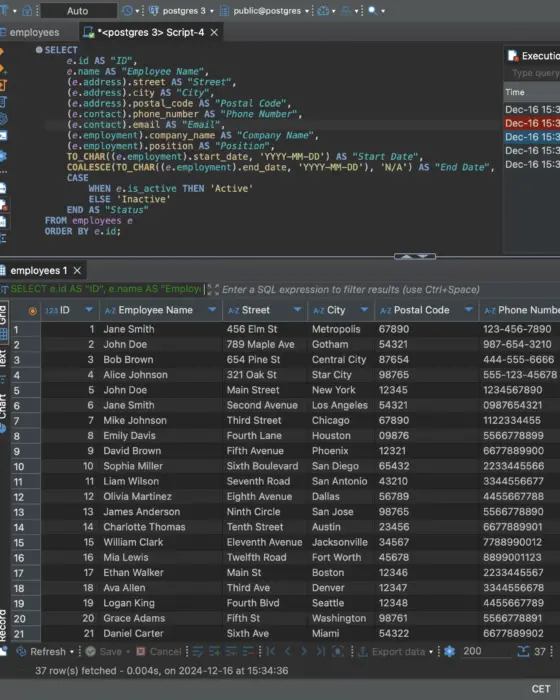Image resolution: width=560 pixels, height=700 pixels.
Task: Close the employees 1 results tab
Action: pyautogui.click(x=77, y=271)
